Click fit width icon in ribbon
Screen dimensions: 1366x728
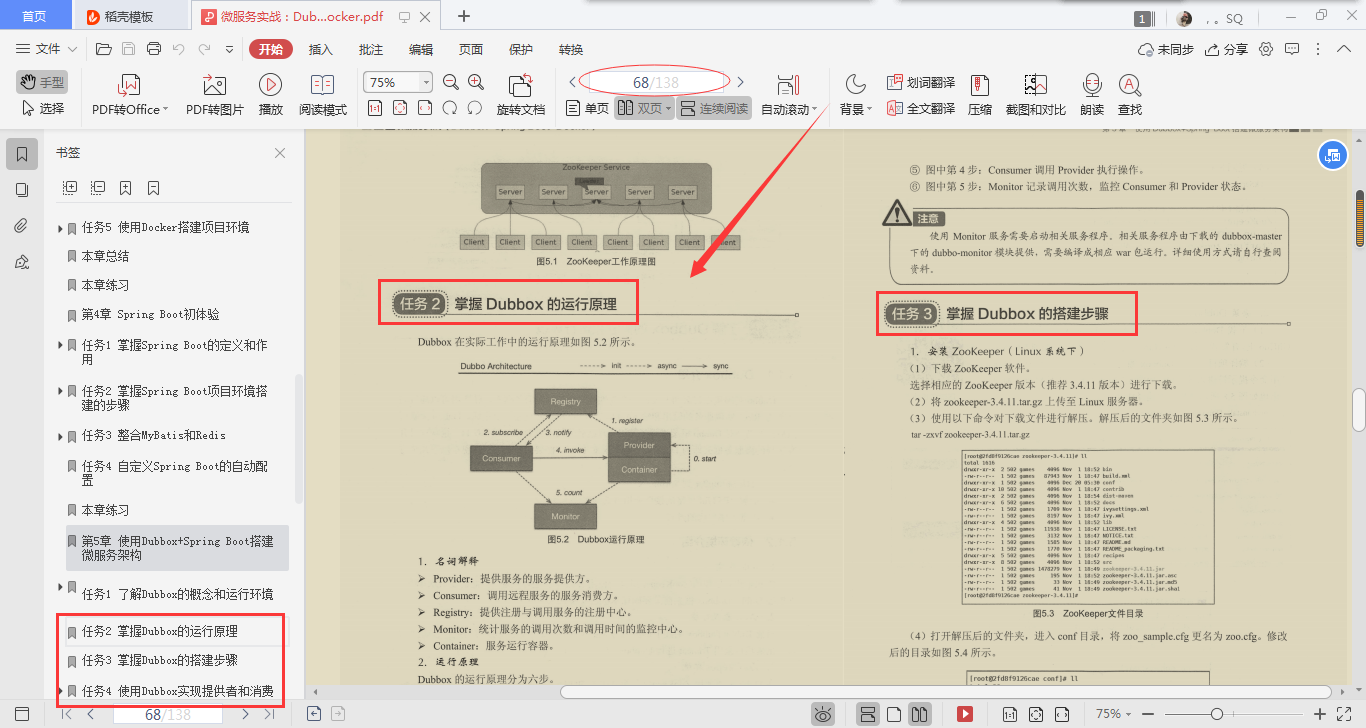tap(425, 108)
